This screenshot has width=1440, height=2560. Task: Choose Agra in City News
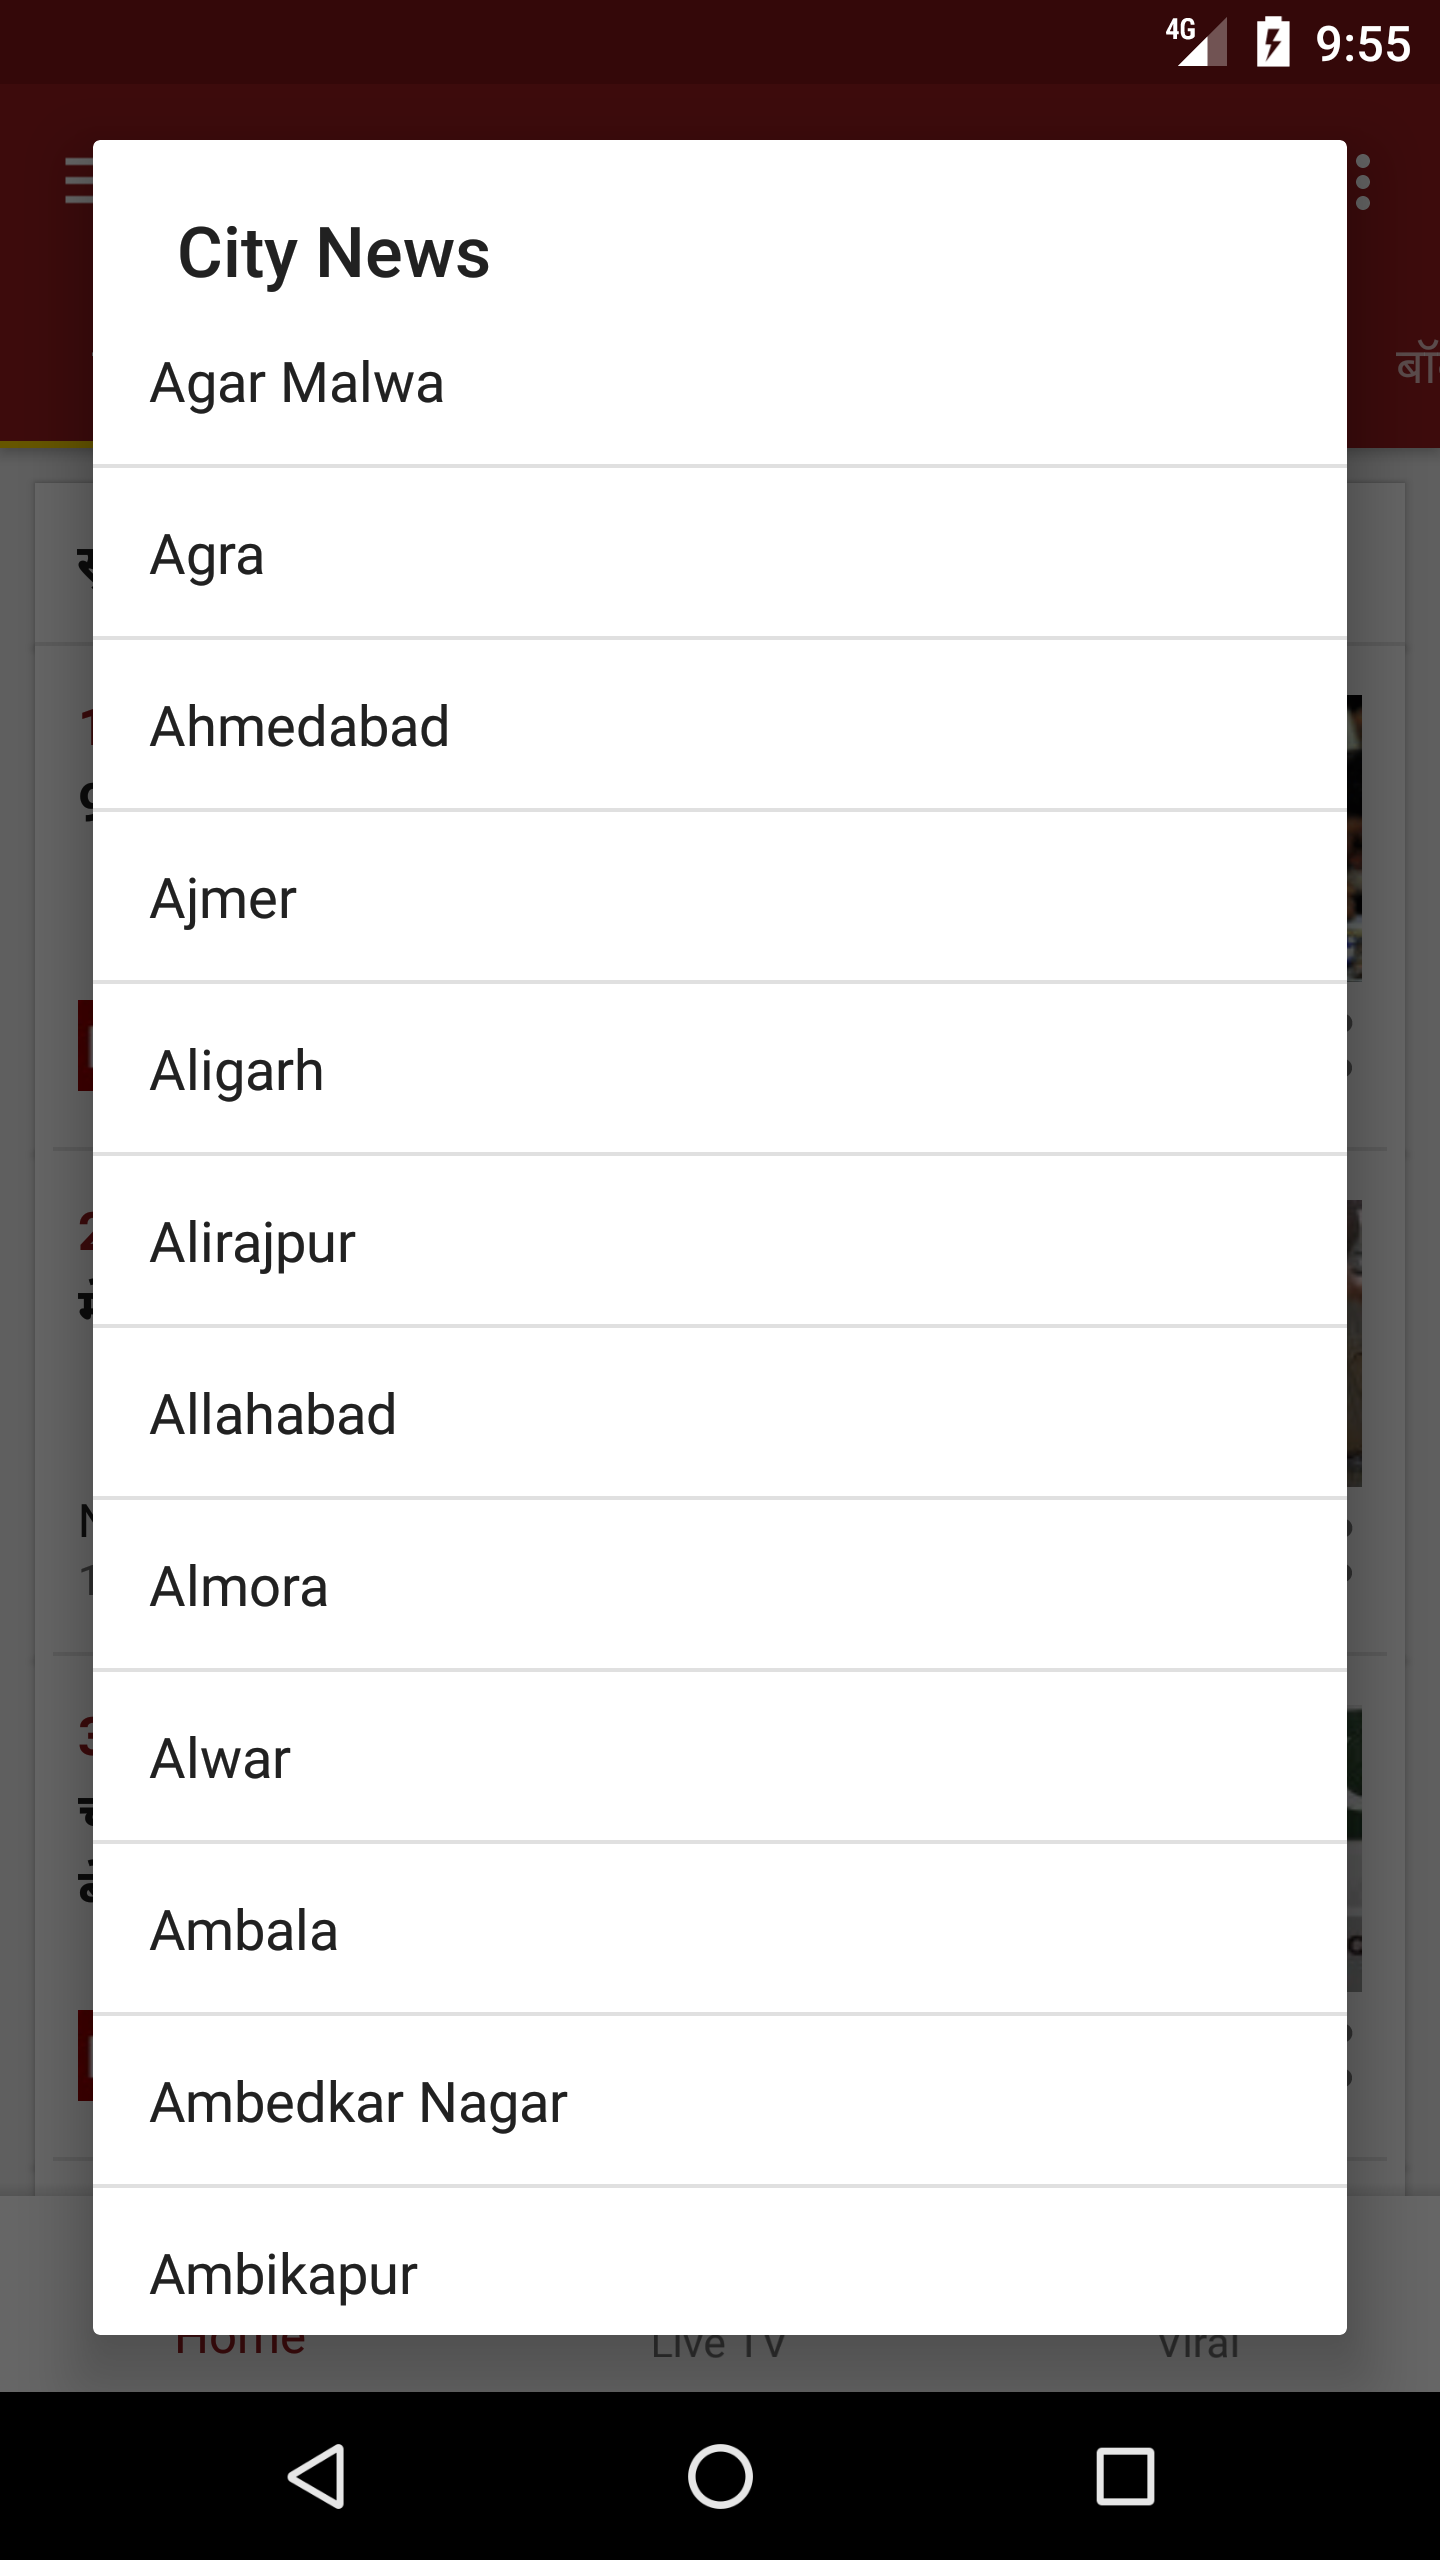pyautogui.click(x=719, y=555)
